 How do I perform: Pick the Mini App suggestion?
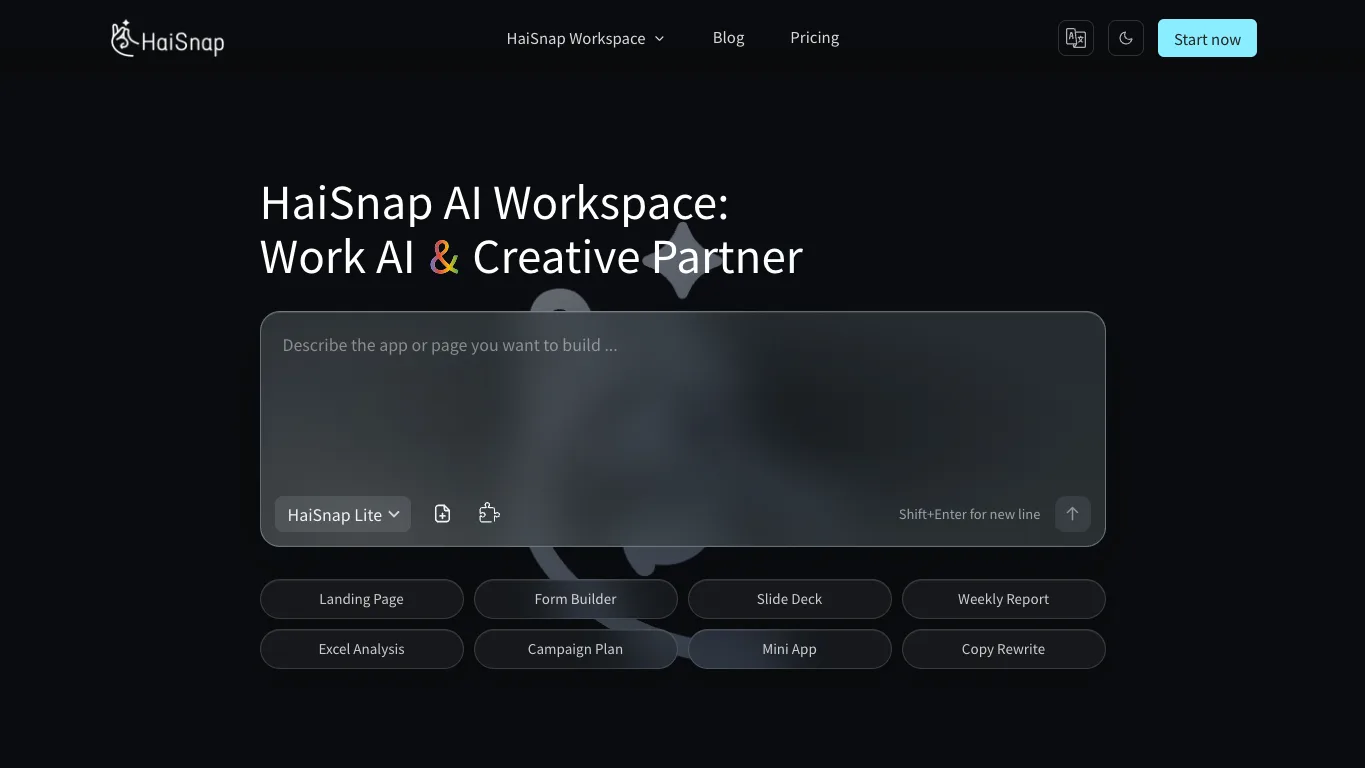coord(790,649)
